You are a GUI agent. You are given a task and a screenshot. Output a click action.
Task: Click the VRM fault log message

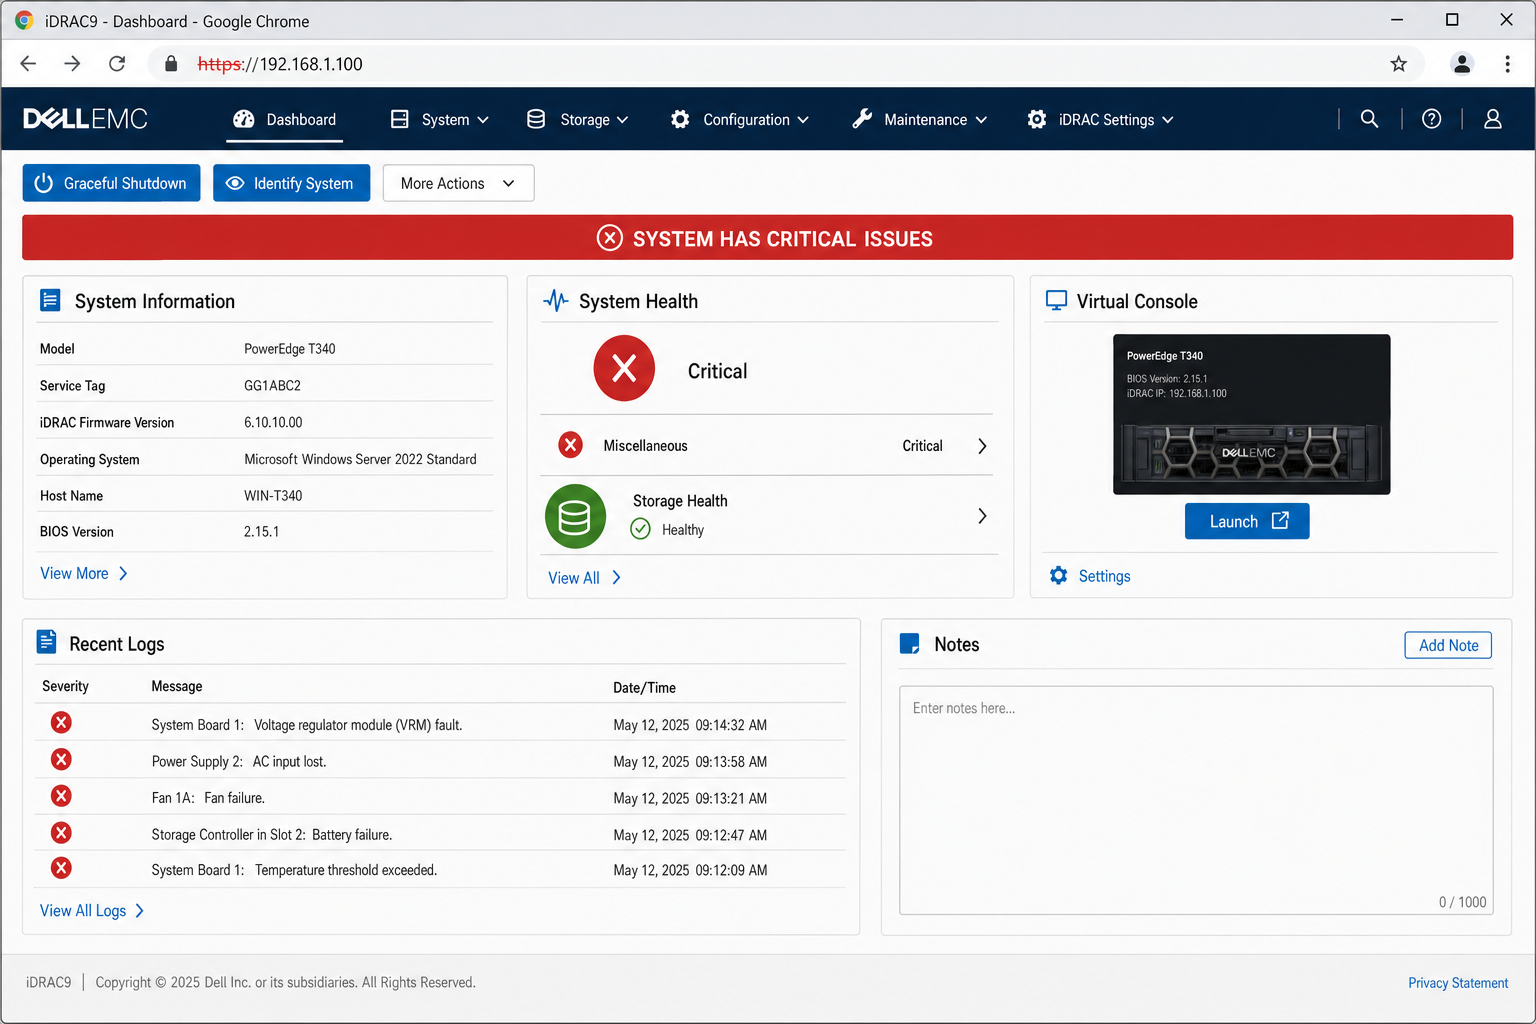(x=307, y=725)
